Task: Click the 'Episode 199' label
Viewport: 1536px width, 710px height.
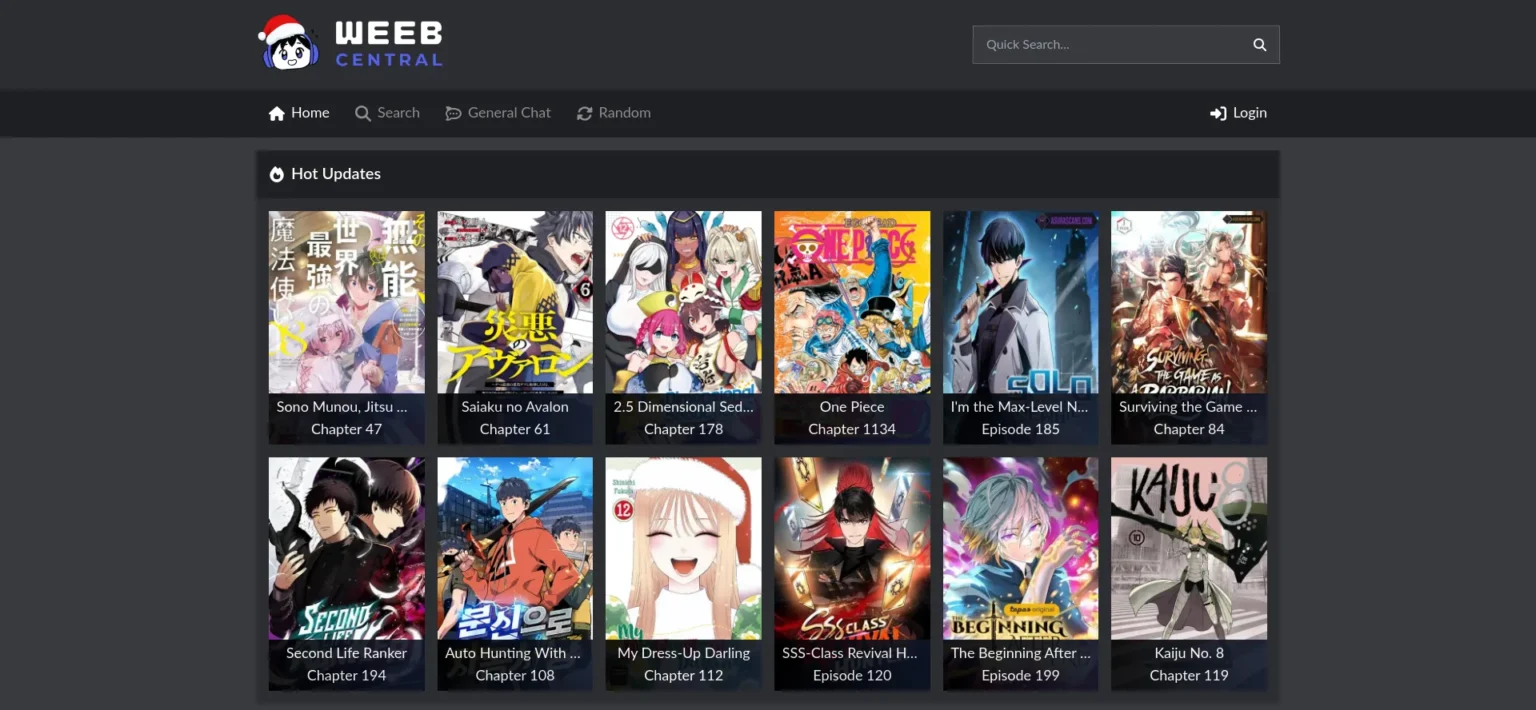Action: point(1021,675)
